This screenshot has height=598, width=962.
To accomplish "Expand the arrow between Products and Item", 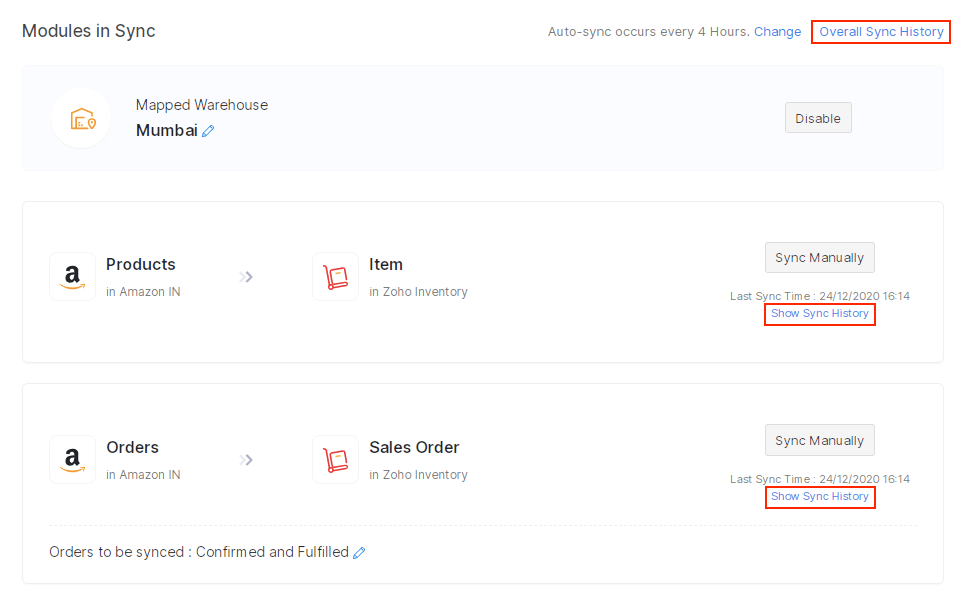I will point(247,276).
